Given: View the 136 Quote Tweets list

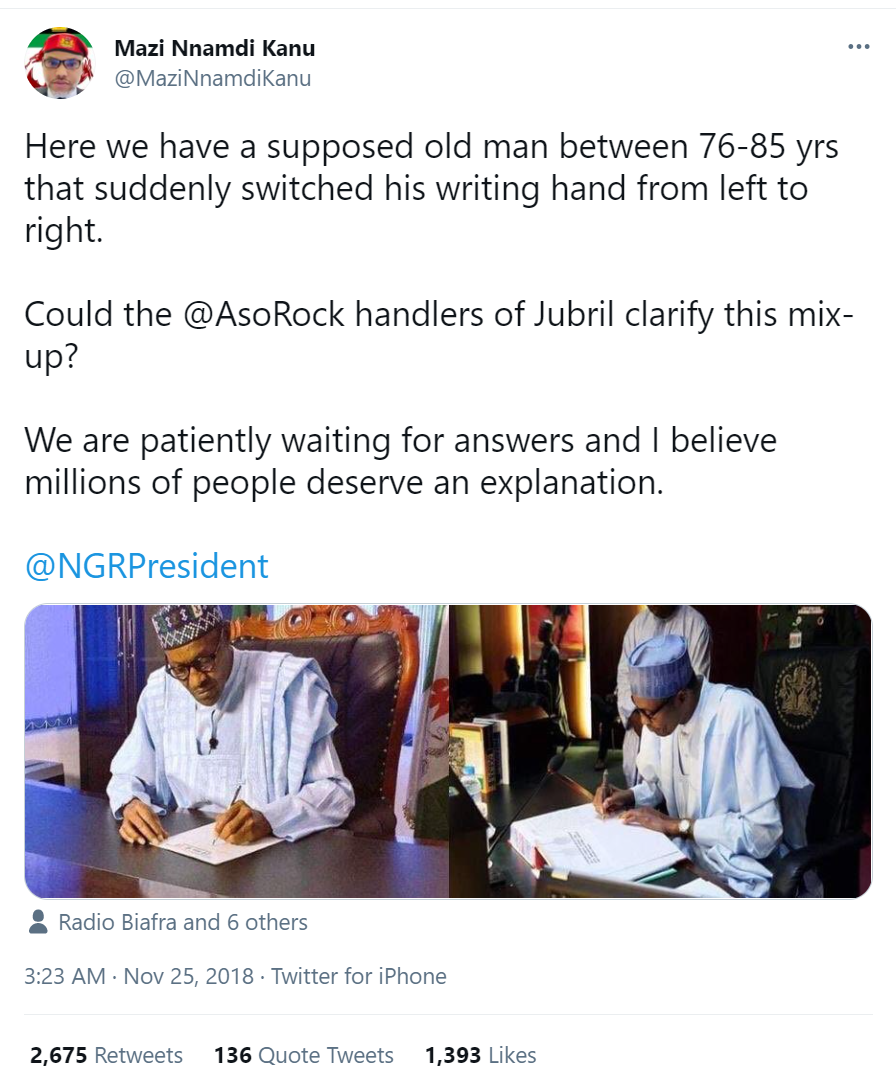Looking at the screenshot, I should pyautogui.click(x=304, y=1055).
